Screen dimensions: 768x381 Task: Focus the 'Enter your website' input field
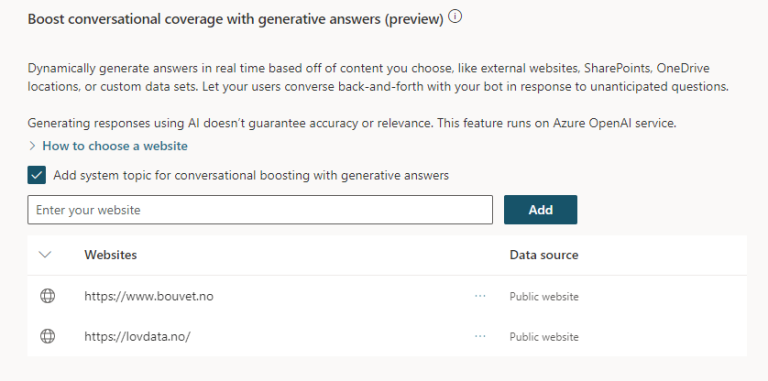(260, 210)
